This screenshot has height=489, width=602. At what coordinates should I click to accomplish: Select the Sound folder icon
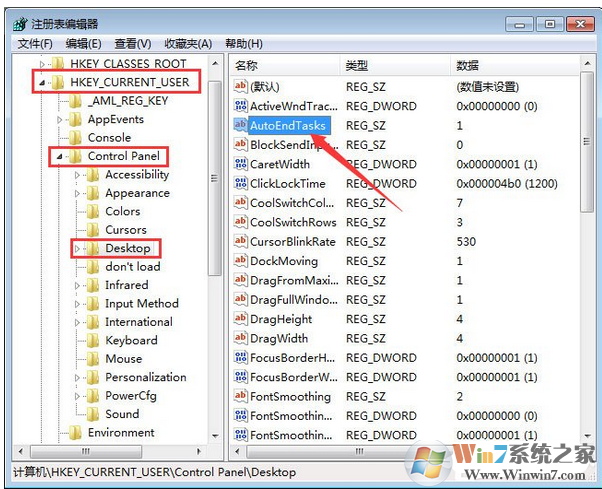tap(93, 414)
